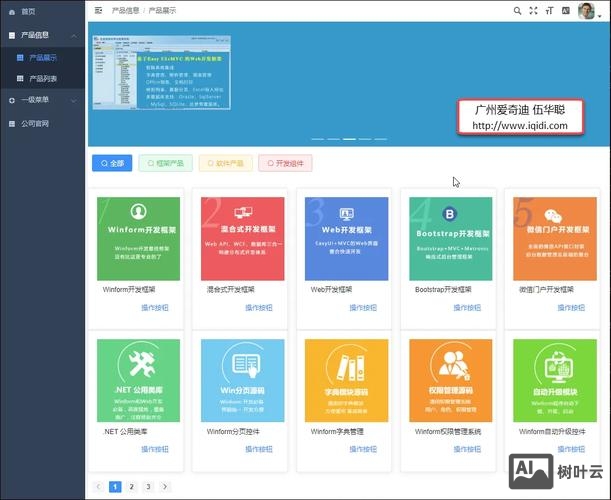
Task: Click the 产品展示 grid icon
Action: coord(20,58)
